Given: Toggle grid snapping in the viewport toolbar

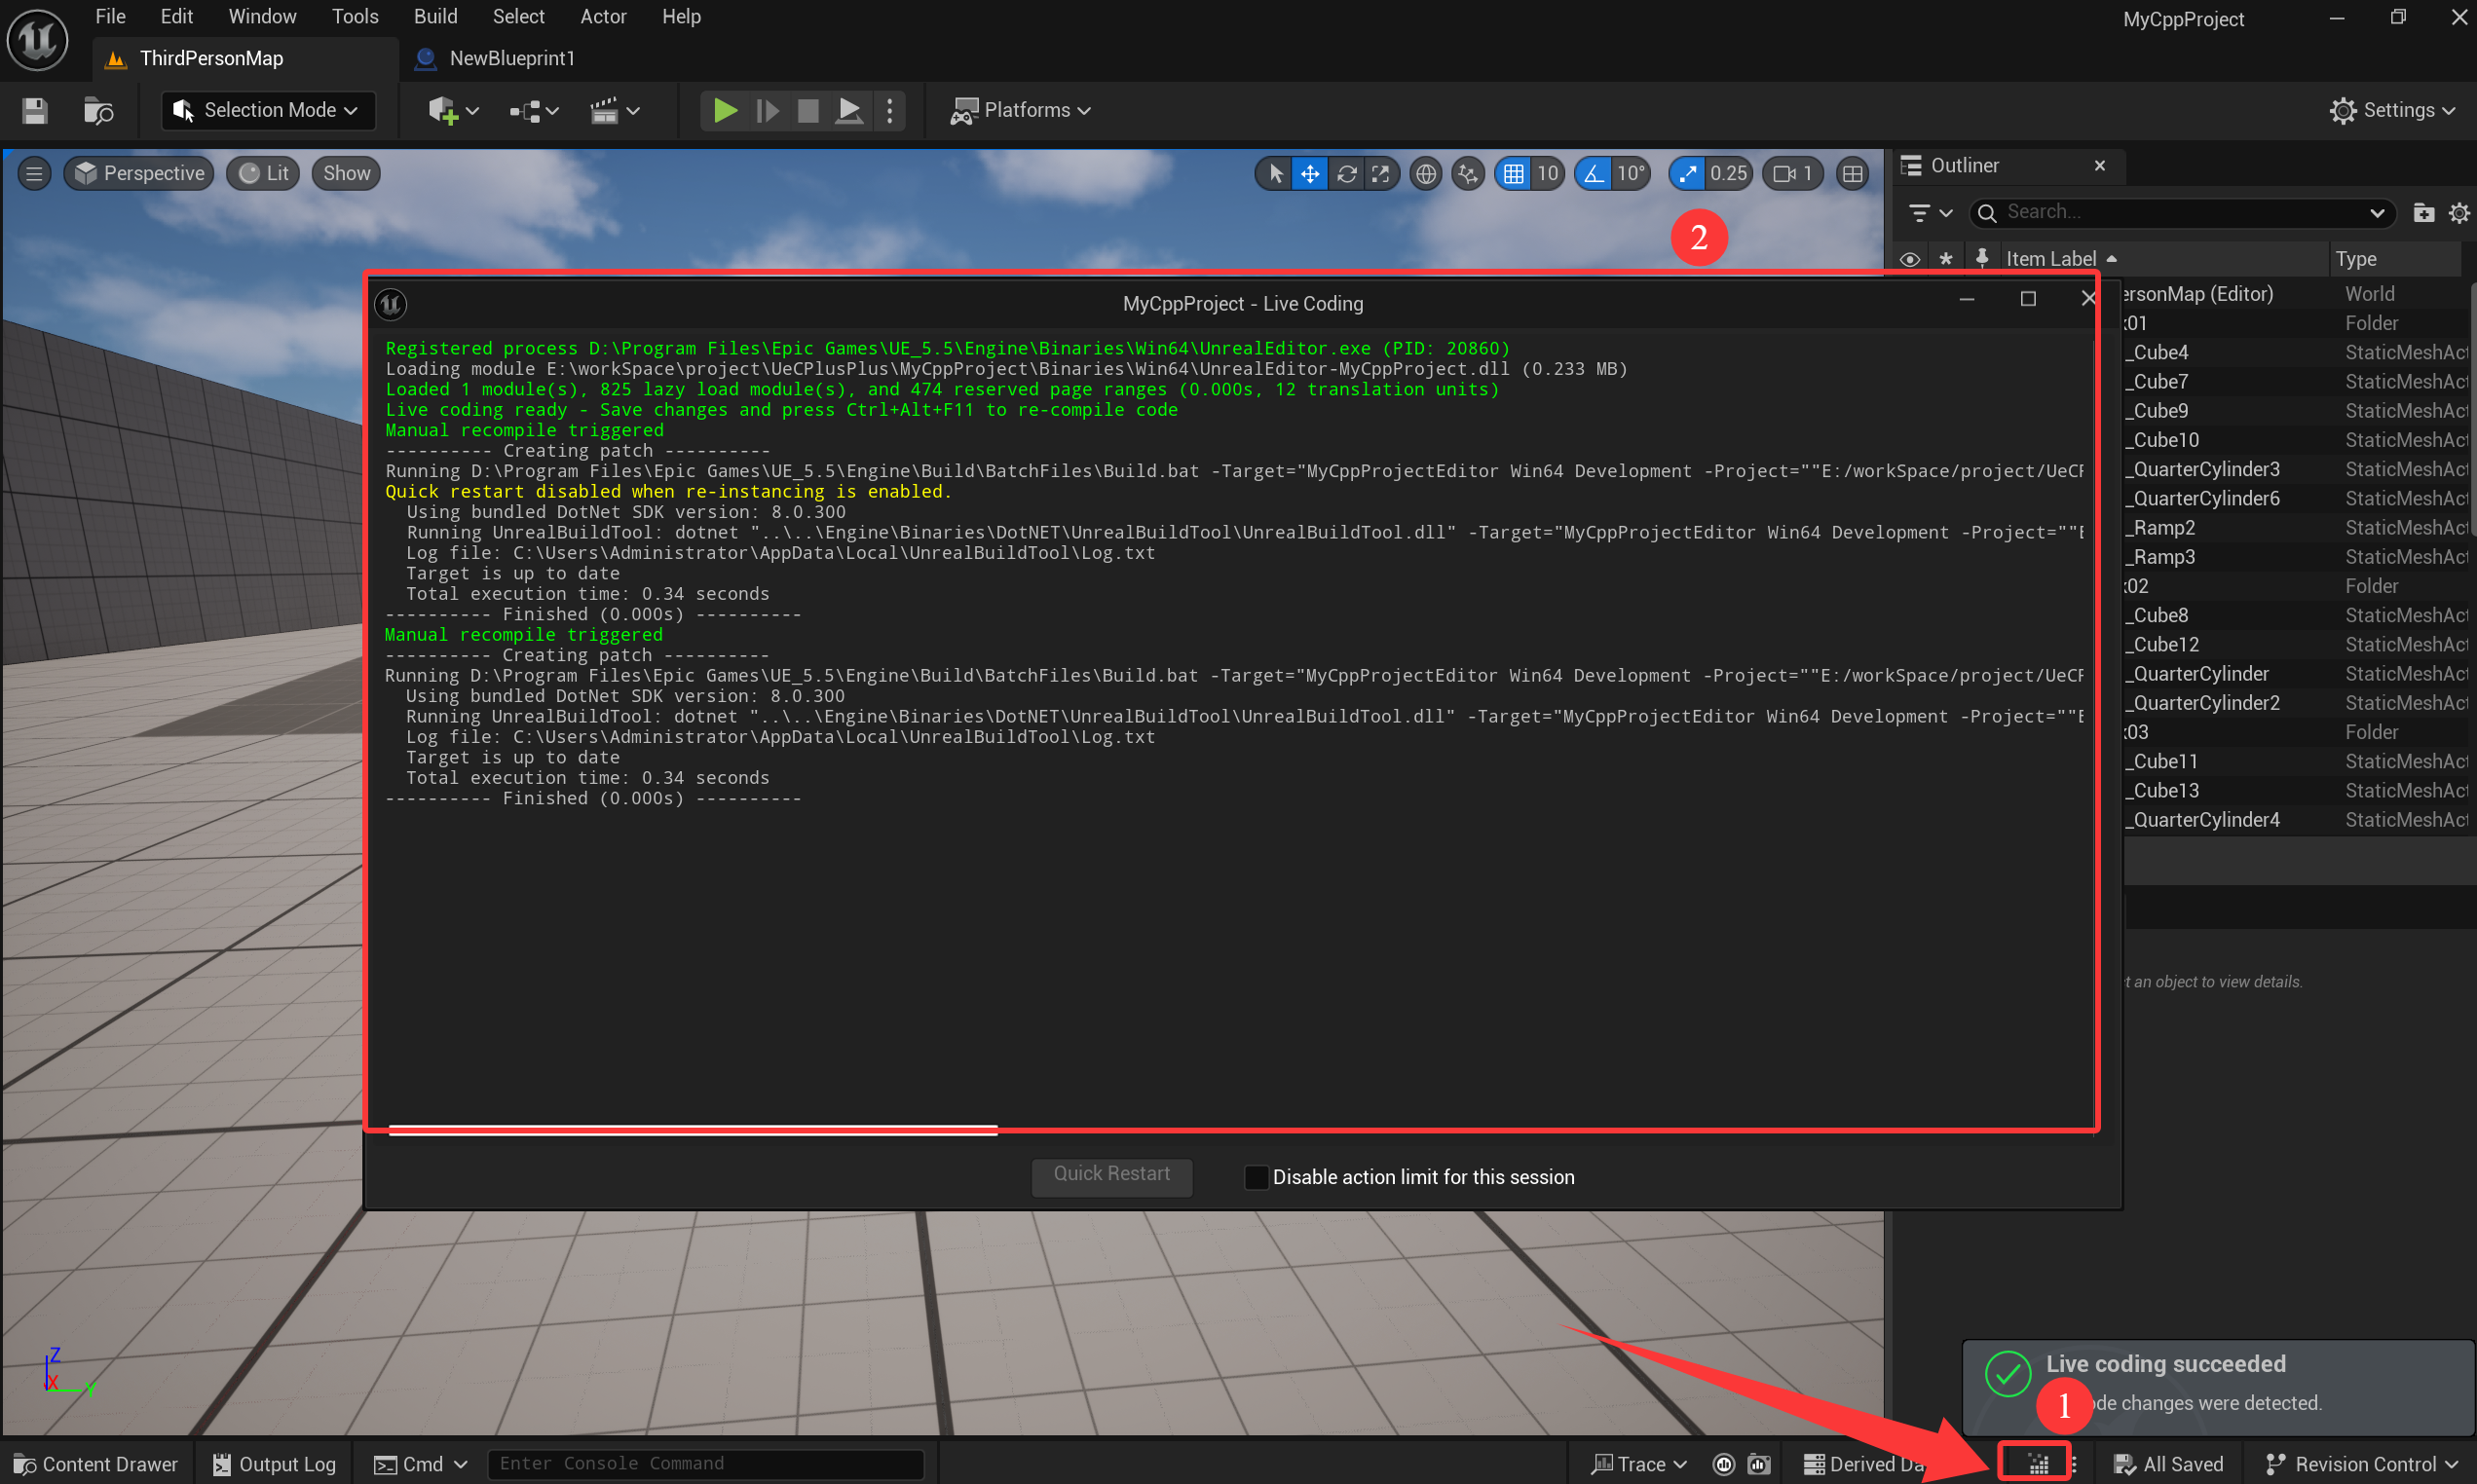Looking at the screenshot, I should click(1516, 173).
